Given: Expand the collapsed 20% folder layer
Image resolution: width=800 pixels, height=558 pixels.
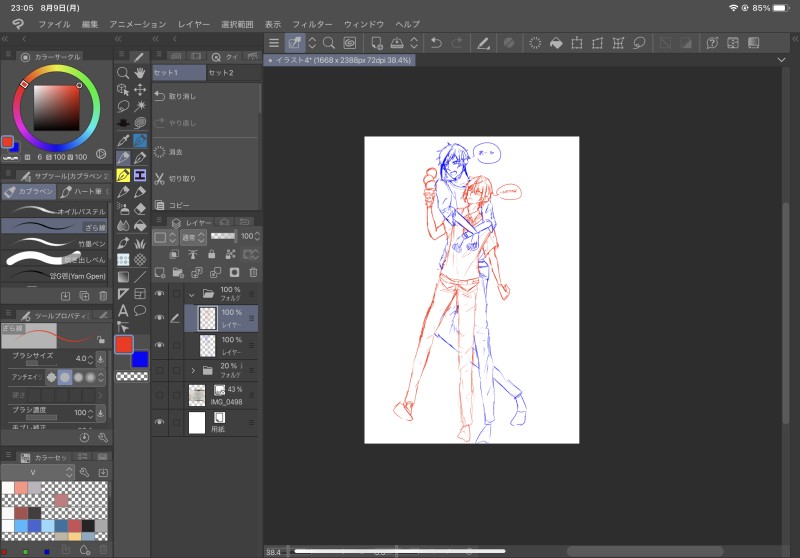Looking at the screenshot, I should pos(193,370).
